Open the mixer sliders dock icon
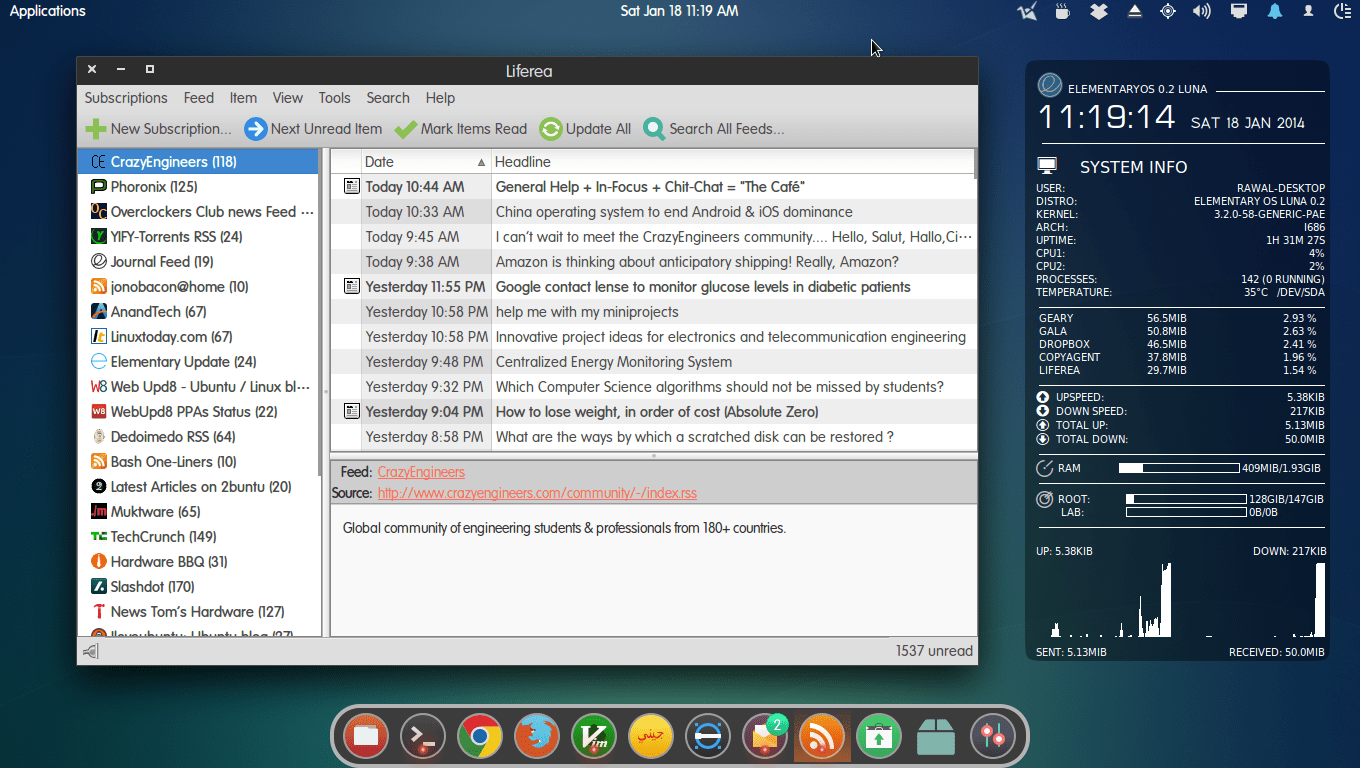 pyautogui.click(x=993, y=738)
